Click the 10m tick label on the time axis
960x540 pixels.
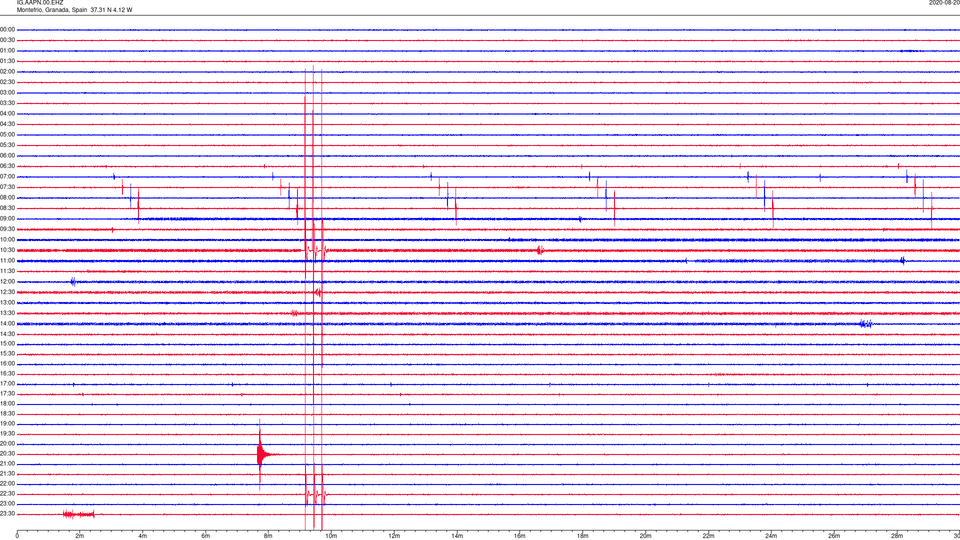point(331,536)
